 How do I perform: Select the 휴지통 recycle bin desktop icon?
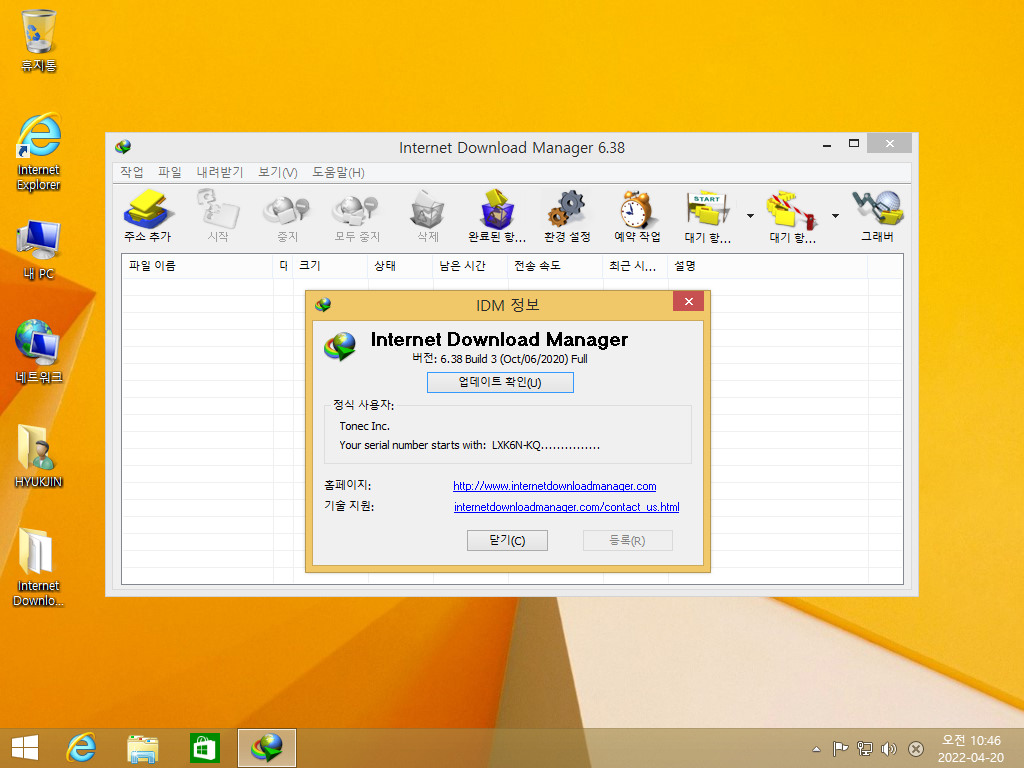[39, 40]
